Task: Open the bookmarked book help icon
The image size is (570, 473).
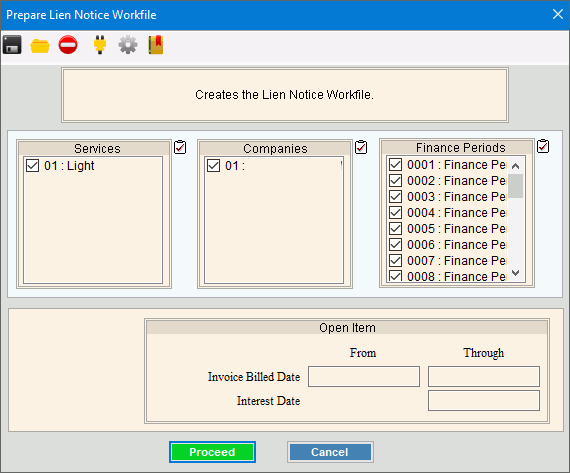Action: coord(156,45)
